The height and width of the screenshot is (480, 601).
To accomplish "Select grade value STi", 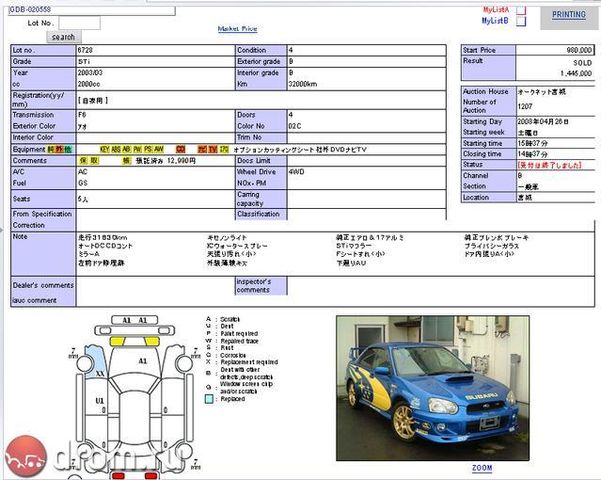I will click(84, 62).
